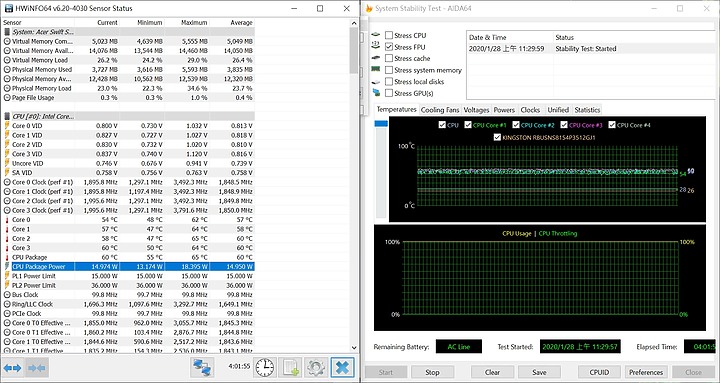Click the Clear button in AIDA64
Screen dimensions: 720x383
492,372
